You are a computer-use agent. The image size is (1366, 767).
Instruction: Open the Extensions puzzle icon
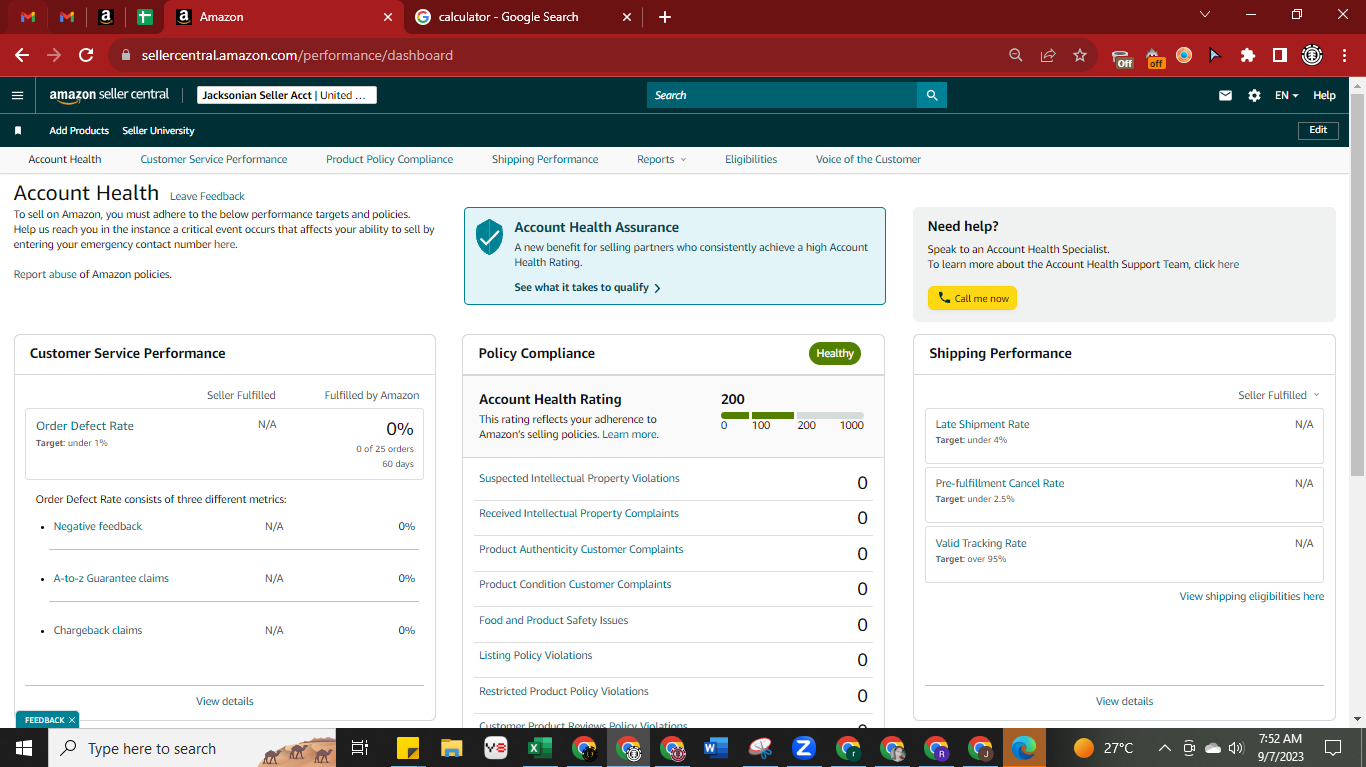pyautogui.click(x=1248, y=55)
